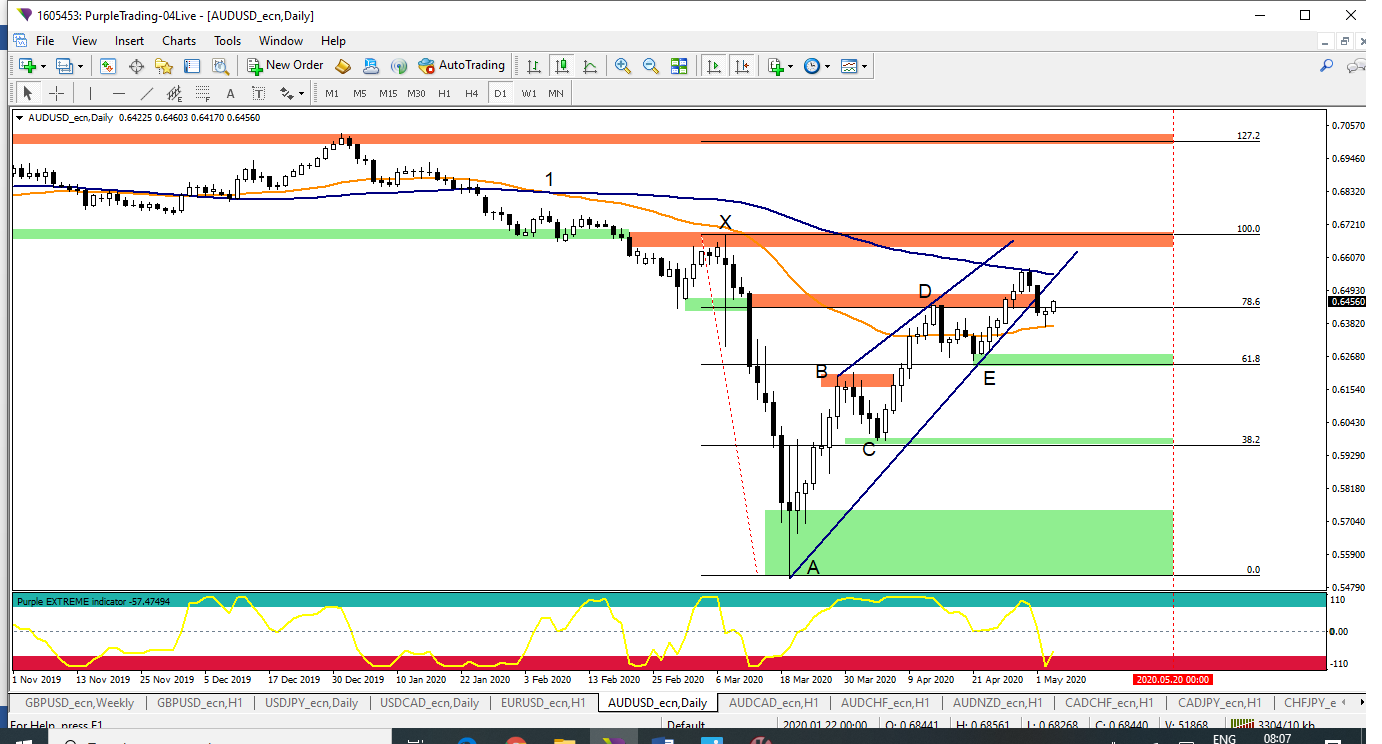Select the H1 timeframe button
Screen dimensions: 1382x744
pyautogui.click(x=444, y=93)
